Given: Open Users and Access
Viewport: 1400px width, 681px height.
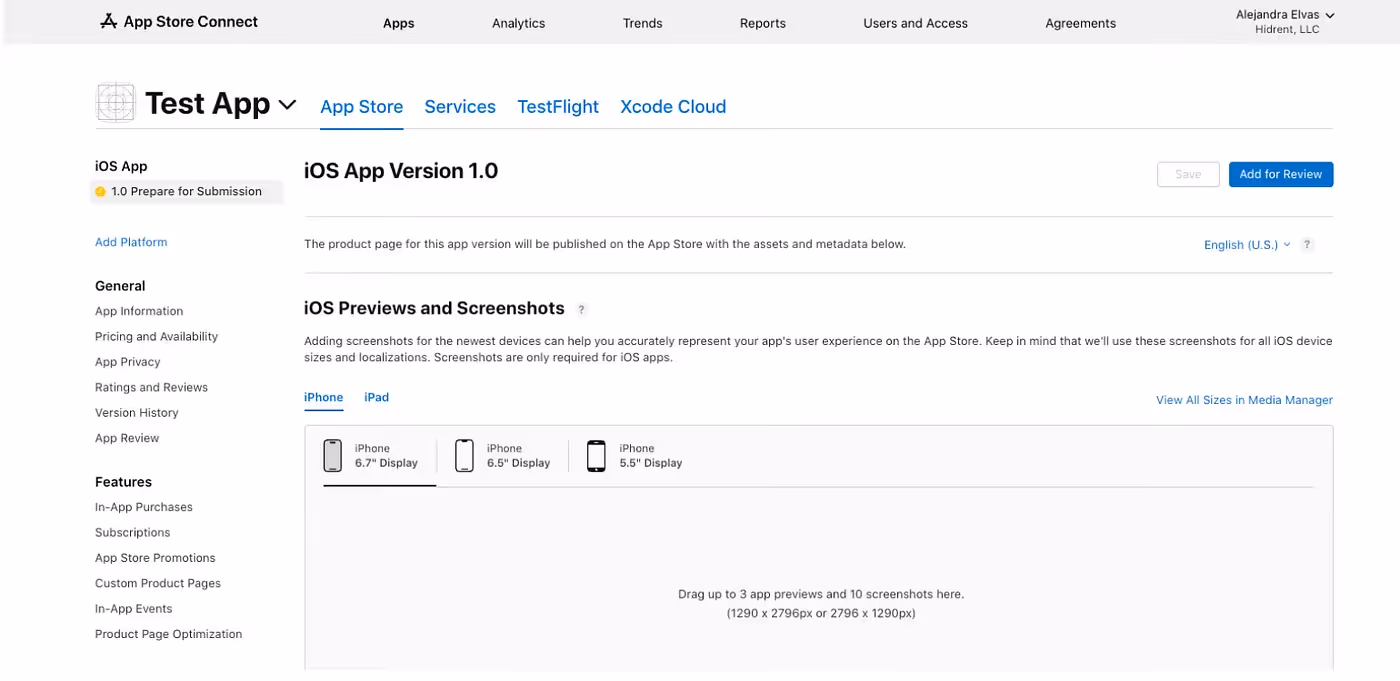Looking at the screenshot, I should (x=916, y=23).
